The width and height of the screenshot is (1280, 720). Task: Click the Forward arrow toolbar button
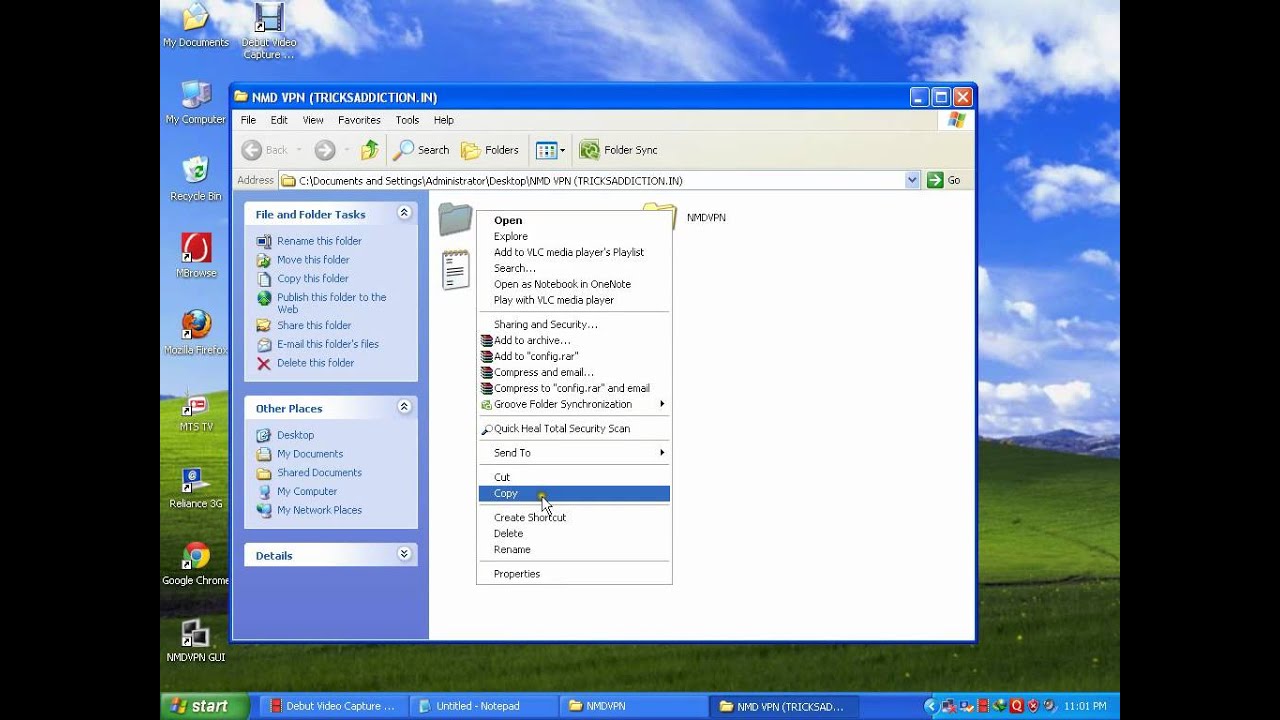pyautogui.click(x=325, y=150)
